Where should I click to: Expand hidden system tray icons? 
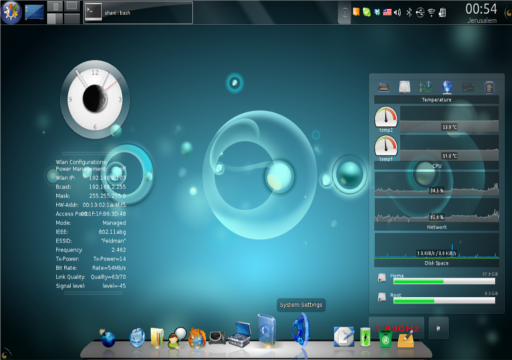coord(345,13)
